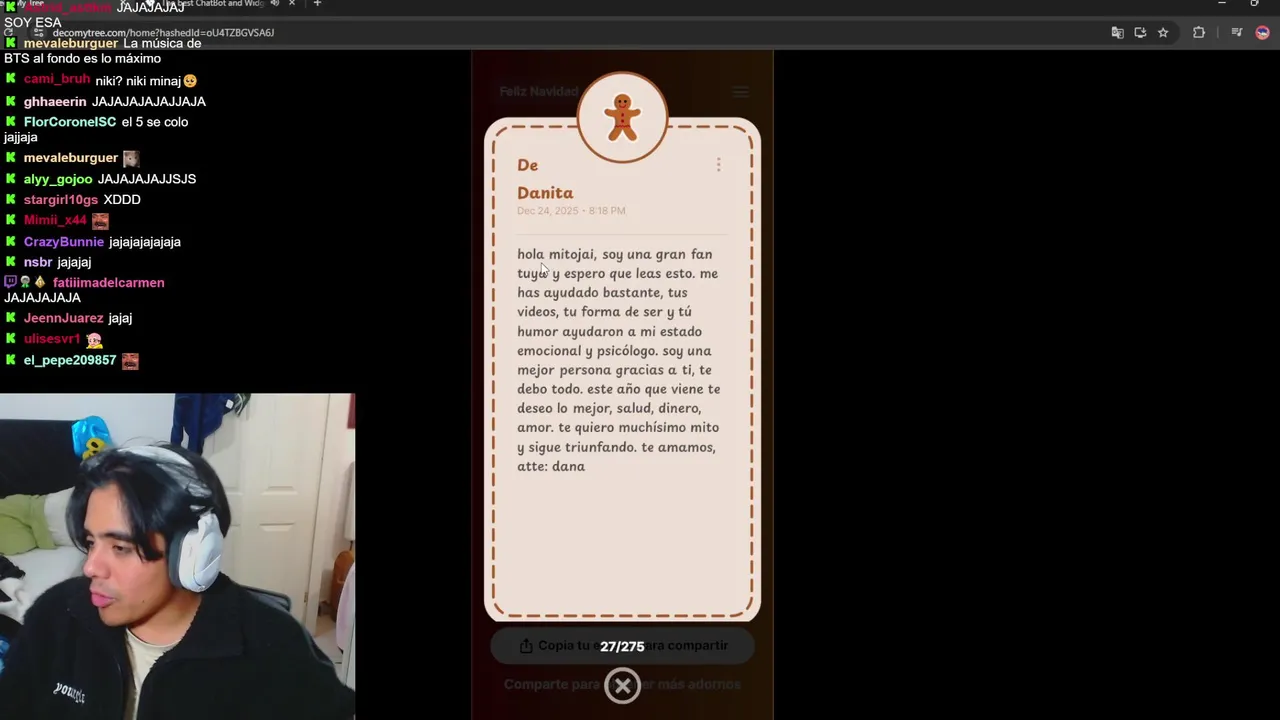Click the install app icon in address bar

1140,33
